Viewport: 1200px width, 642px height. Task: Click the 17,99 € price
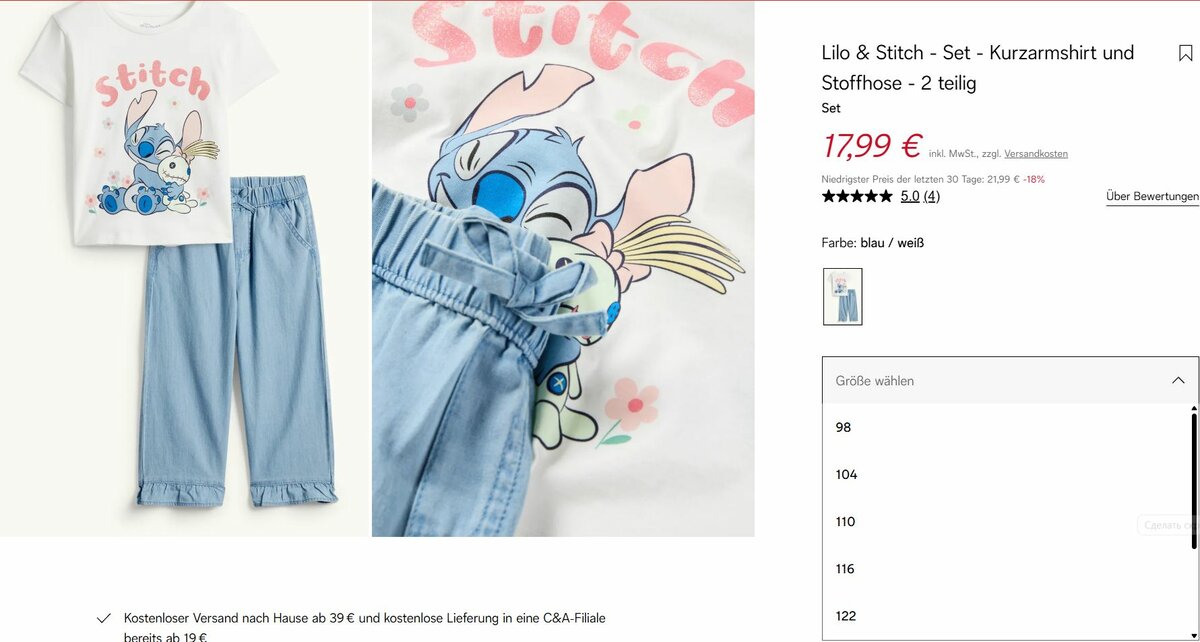pos(871,146)
